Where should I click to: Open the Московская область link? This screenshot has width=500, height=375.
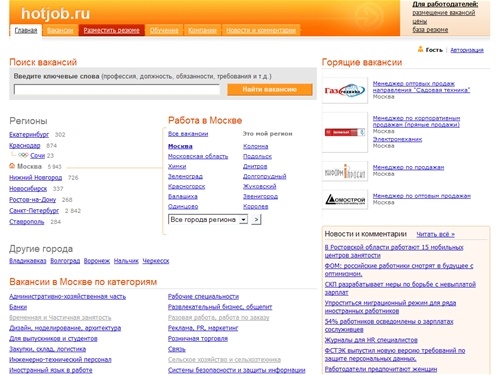click(198, 156)
